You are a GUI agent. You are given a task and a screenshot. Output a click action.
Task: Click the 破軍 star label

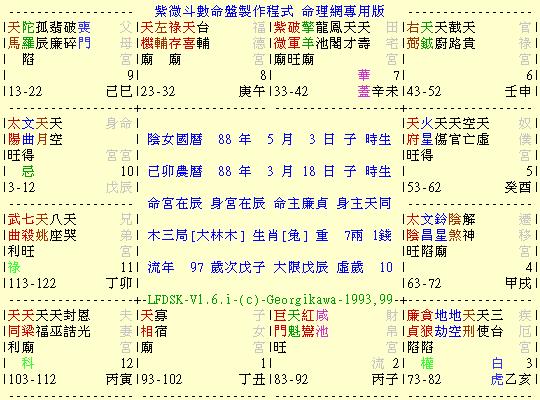[x=294, y=35]
